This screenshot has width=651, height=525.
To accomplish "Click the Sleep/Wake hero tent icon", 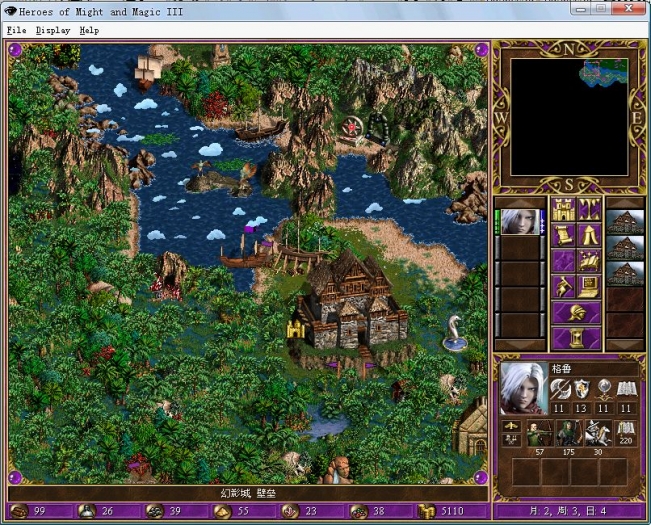I will click(590, 235).
